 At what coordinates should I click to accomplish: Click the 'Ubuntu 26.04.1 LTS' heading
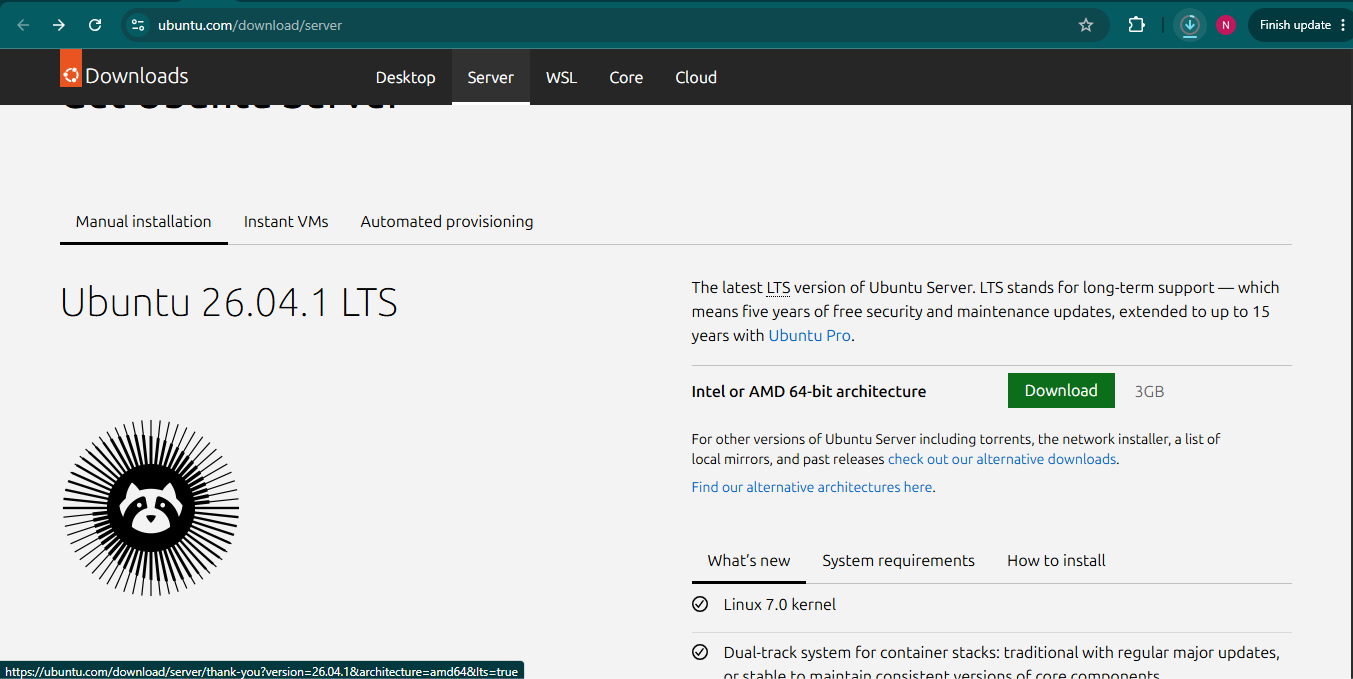229,302
